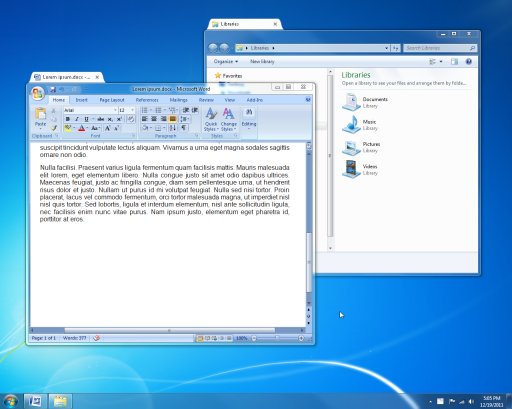Open the Word Help icon on ribbon

click(308, 99)
